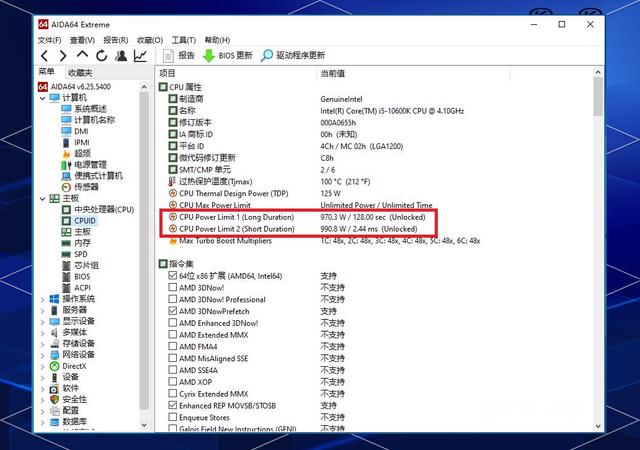
Task: Select the AIDA64 v6.25.5400 root node
Action: 74,87
